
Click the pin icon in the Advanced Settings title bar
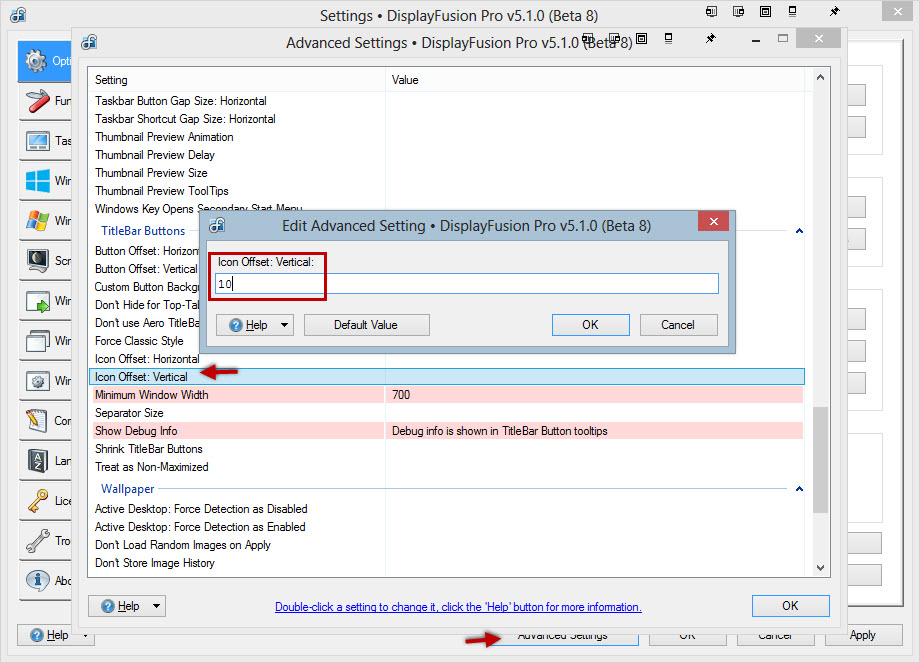(710, 39)
